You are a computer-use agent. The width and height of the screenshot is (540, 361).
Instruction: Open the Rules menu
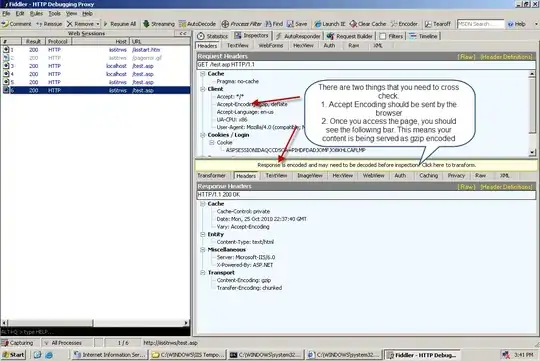tap(36, 13)
